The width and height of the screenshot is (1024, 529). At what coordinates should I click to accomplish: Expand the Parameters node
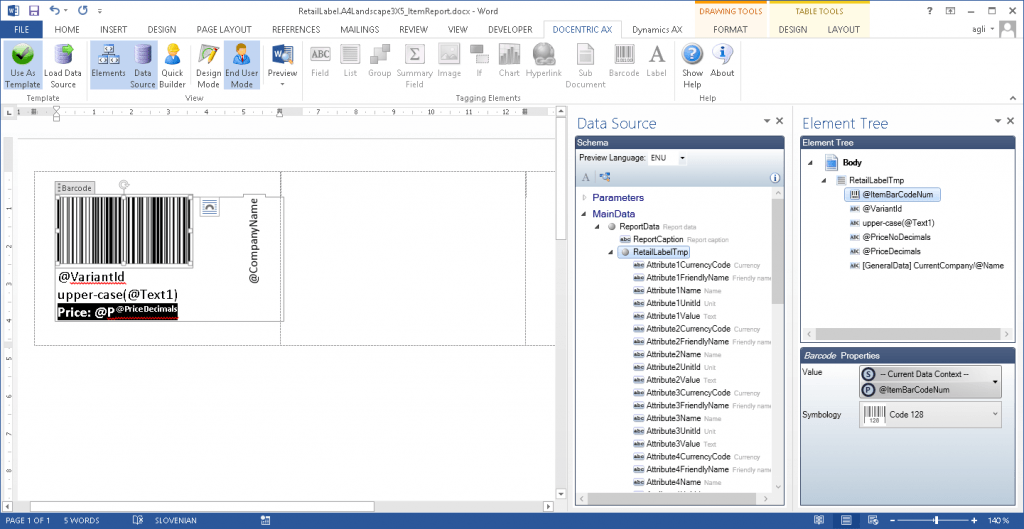[x=584, y=197]
